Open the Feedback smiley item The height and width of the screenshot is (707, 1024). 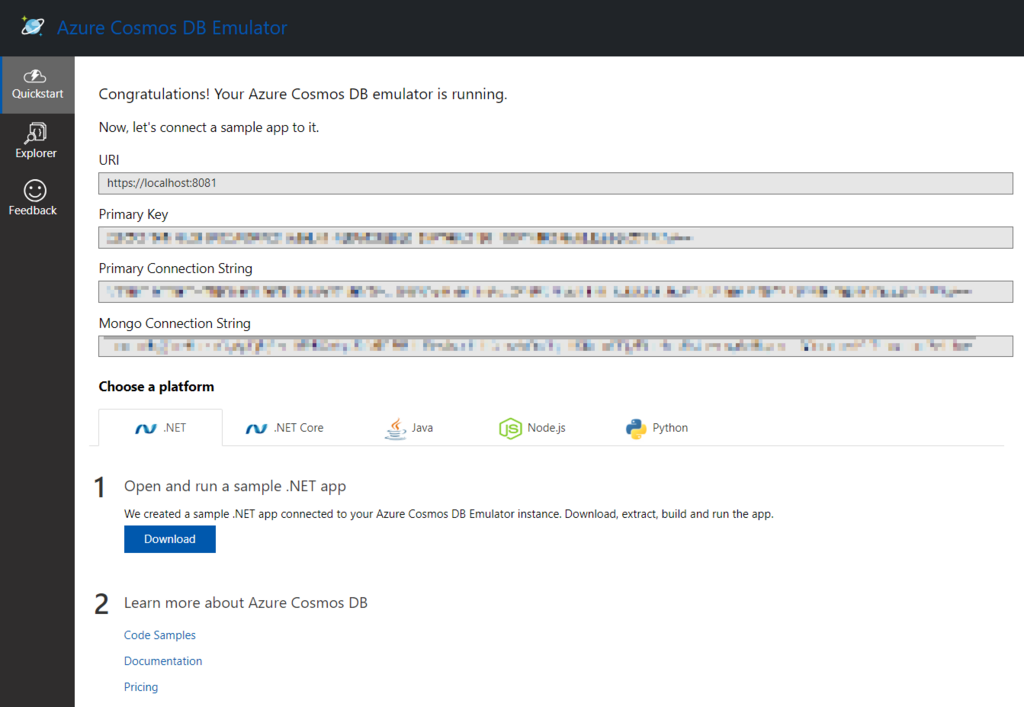point(33,198)
